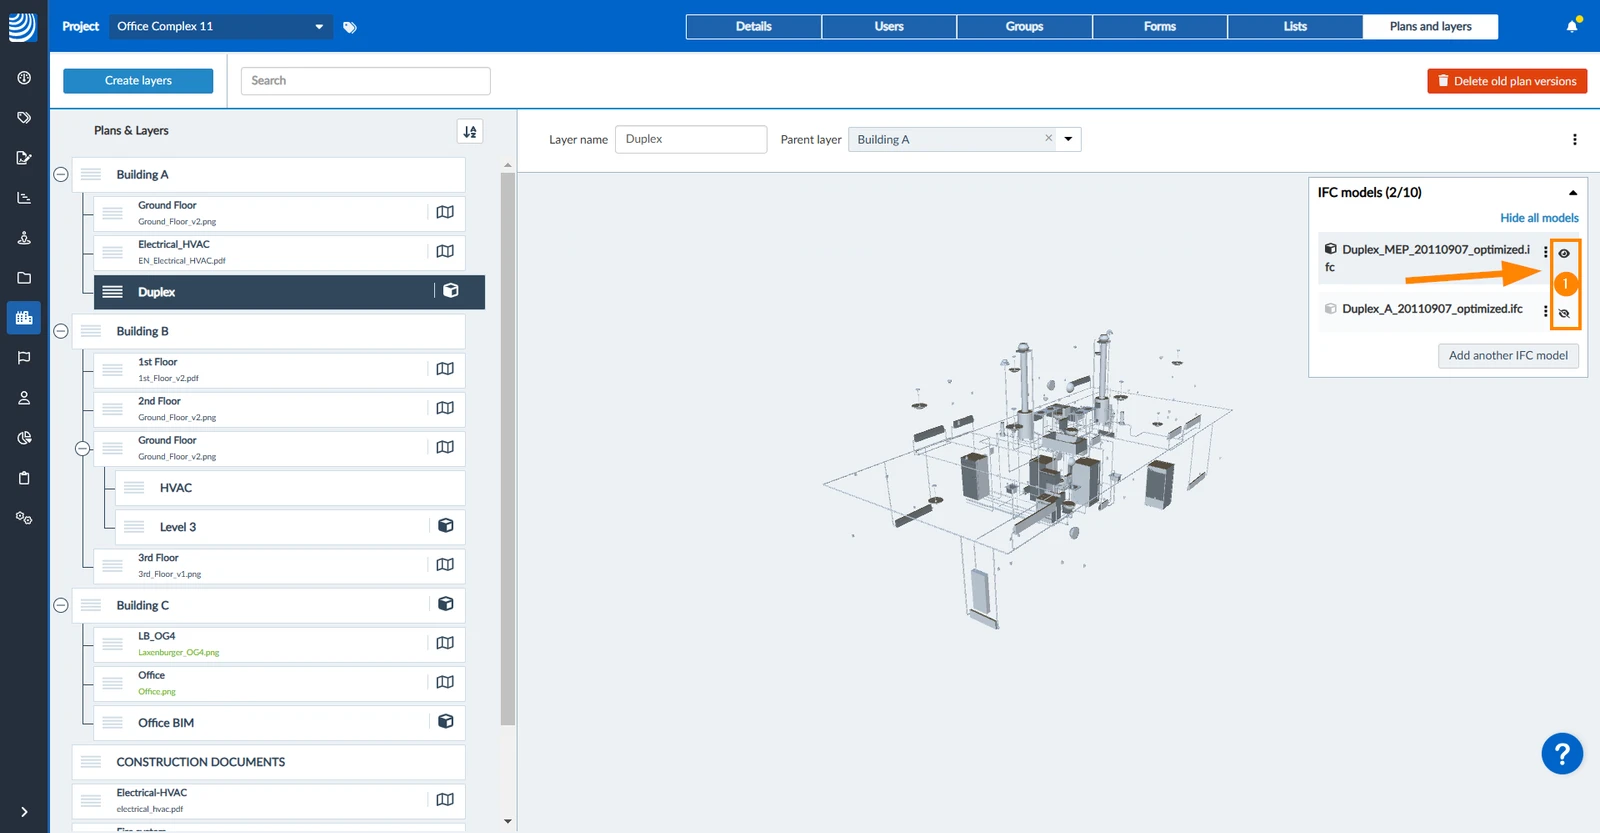Image resolution: width=1600 pixels, height=833 pixels.
Task: Collapse the Building A tree node
Action: click(x=61, y=174)
